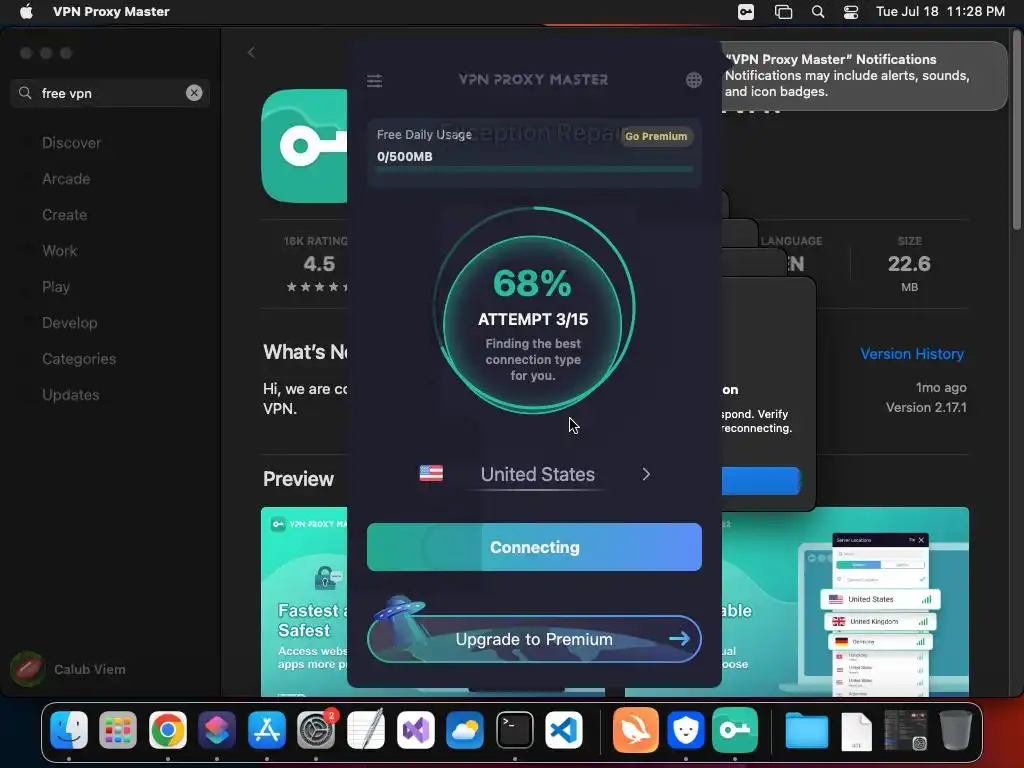The image size is (1024, 768).
Task: Go back in the App Store
Action: coord(251,52)
